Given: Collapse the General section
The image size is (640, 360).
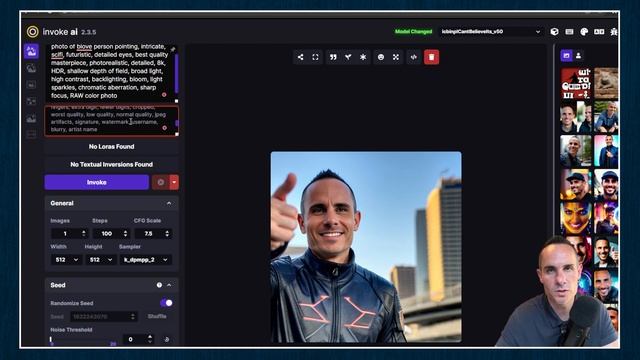Looking at the screenshot, I should click(x=169, y=203).
